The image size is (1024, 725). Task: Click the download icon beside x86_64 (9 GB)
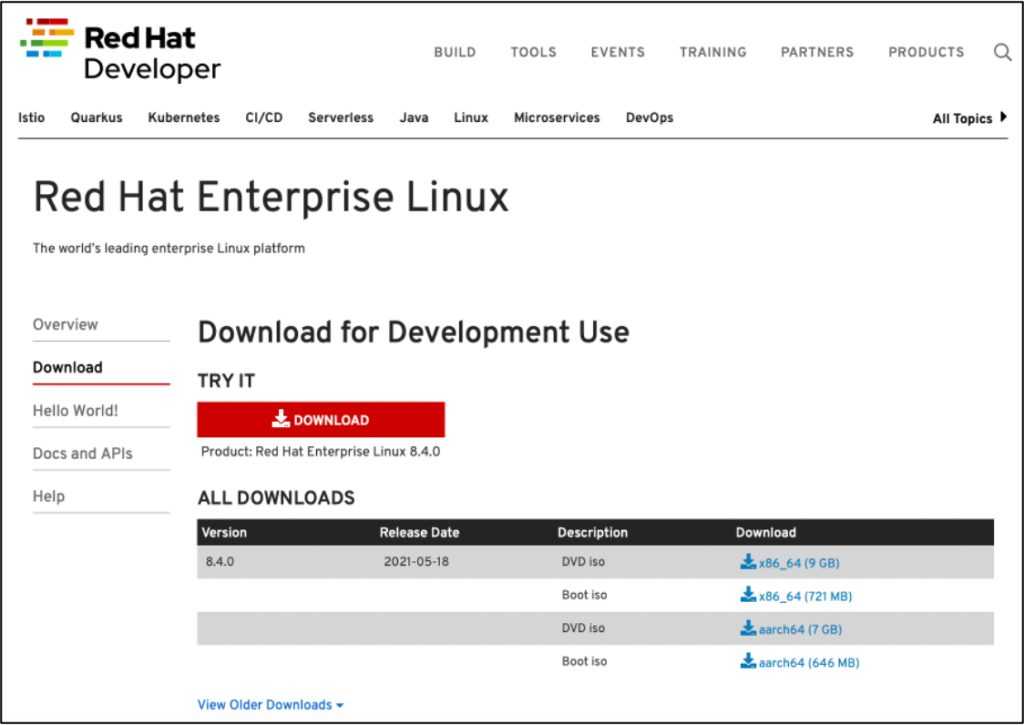[x=748, y=562]
